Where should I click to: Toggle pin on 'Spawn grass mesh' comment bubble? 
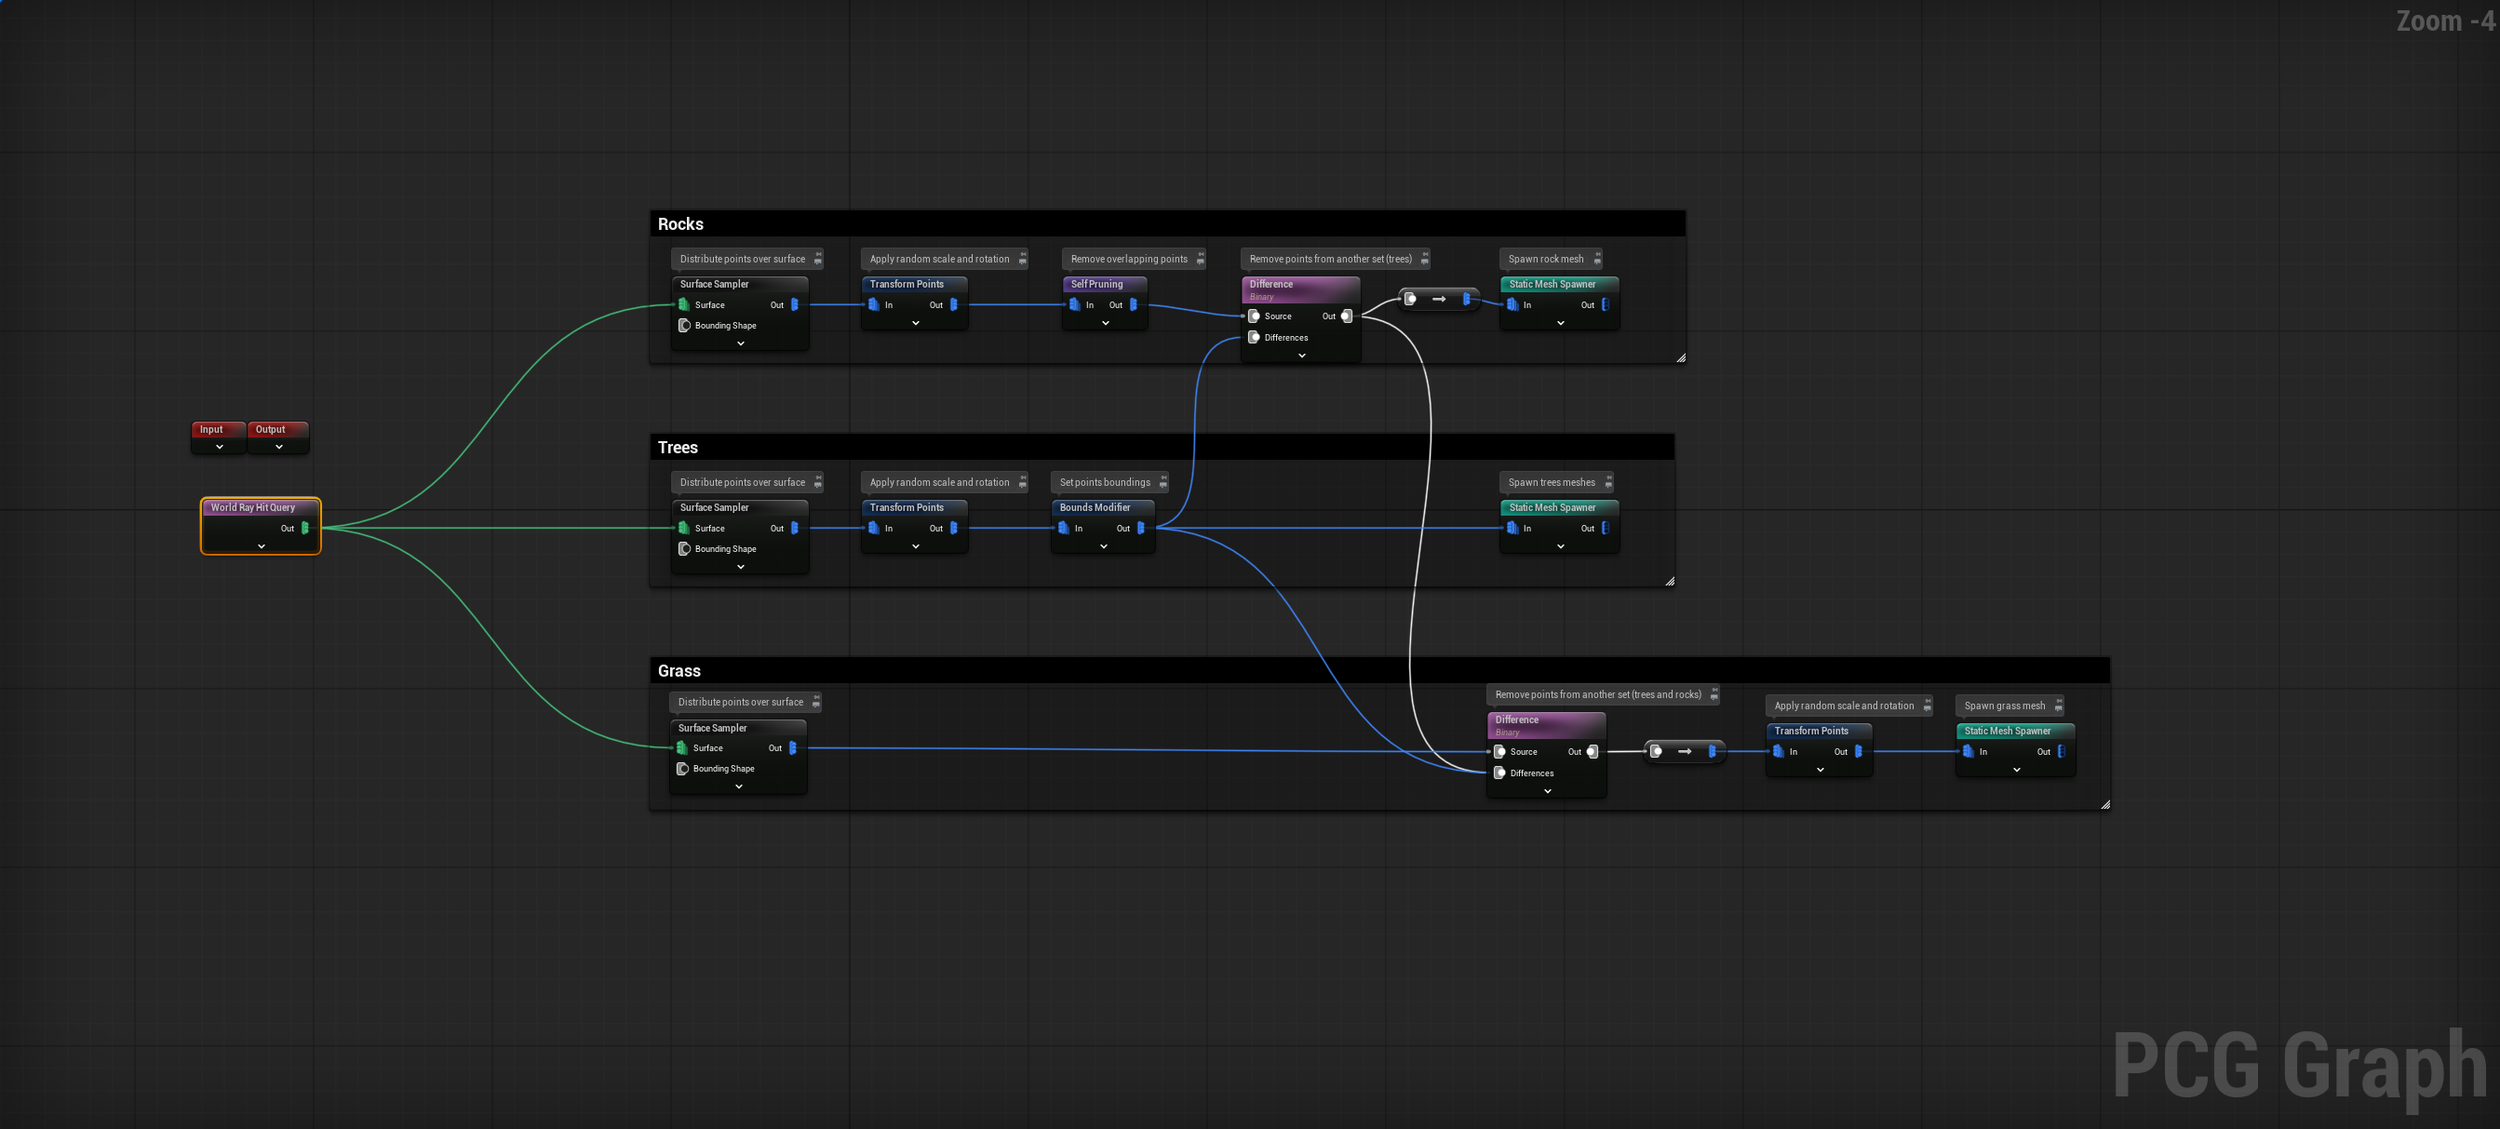(x=2058, y=706)
